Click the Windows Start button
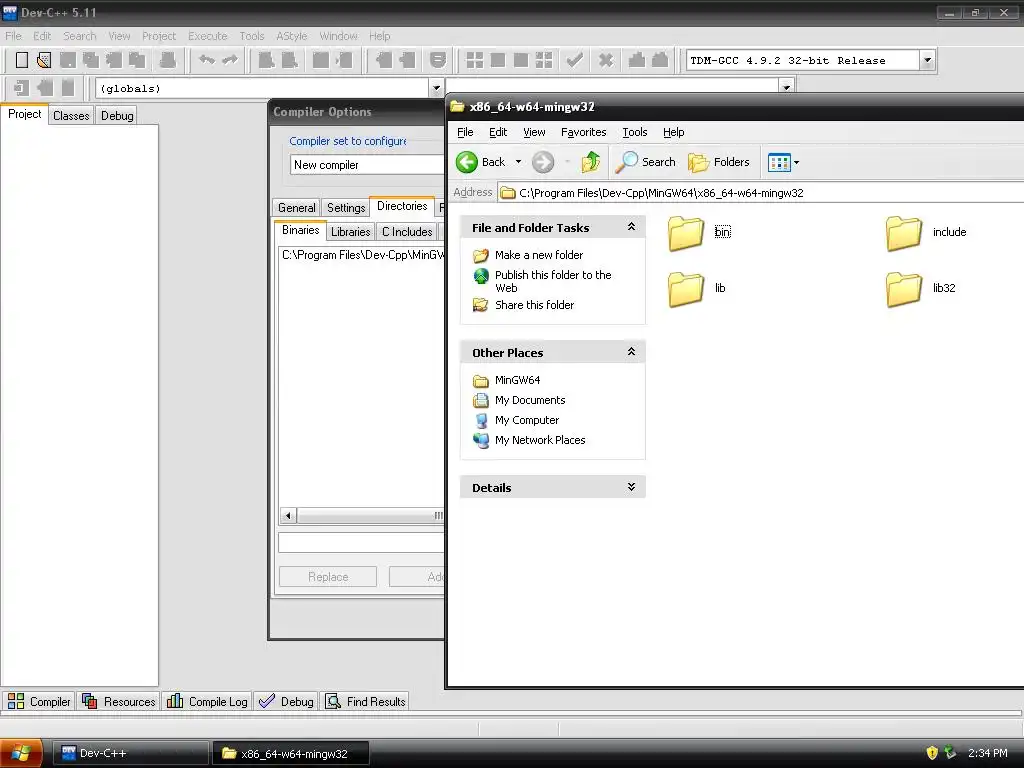Image resolution: width=1024 pixels, height=768 pixels. coord(21,753)
